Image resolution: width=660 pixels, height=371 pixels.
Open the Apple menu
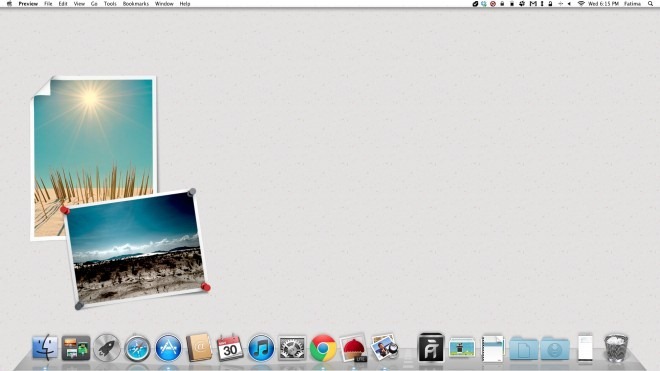9,4
